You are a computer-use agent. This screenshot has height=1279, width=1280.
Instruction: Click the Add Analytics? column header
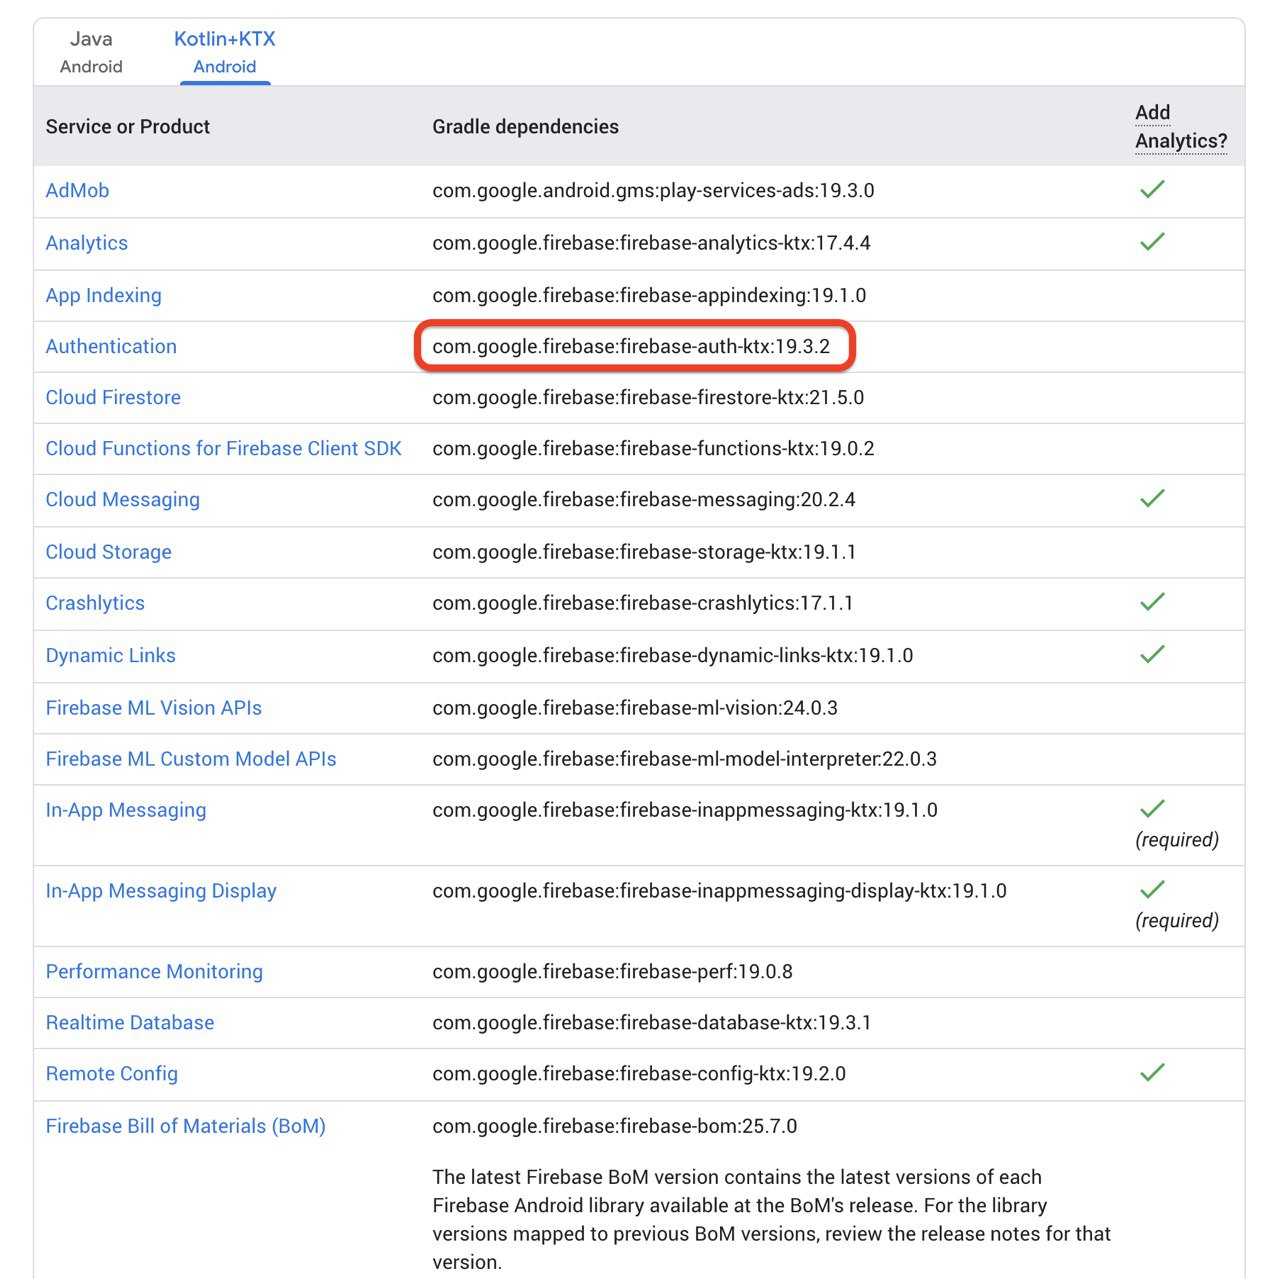click(x=1180, y=127)
